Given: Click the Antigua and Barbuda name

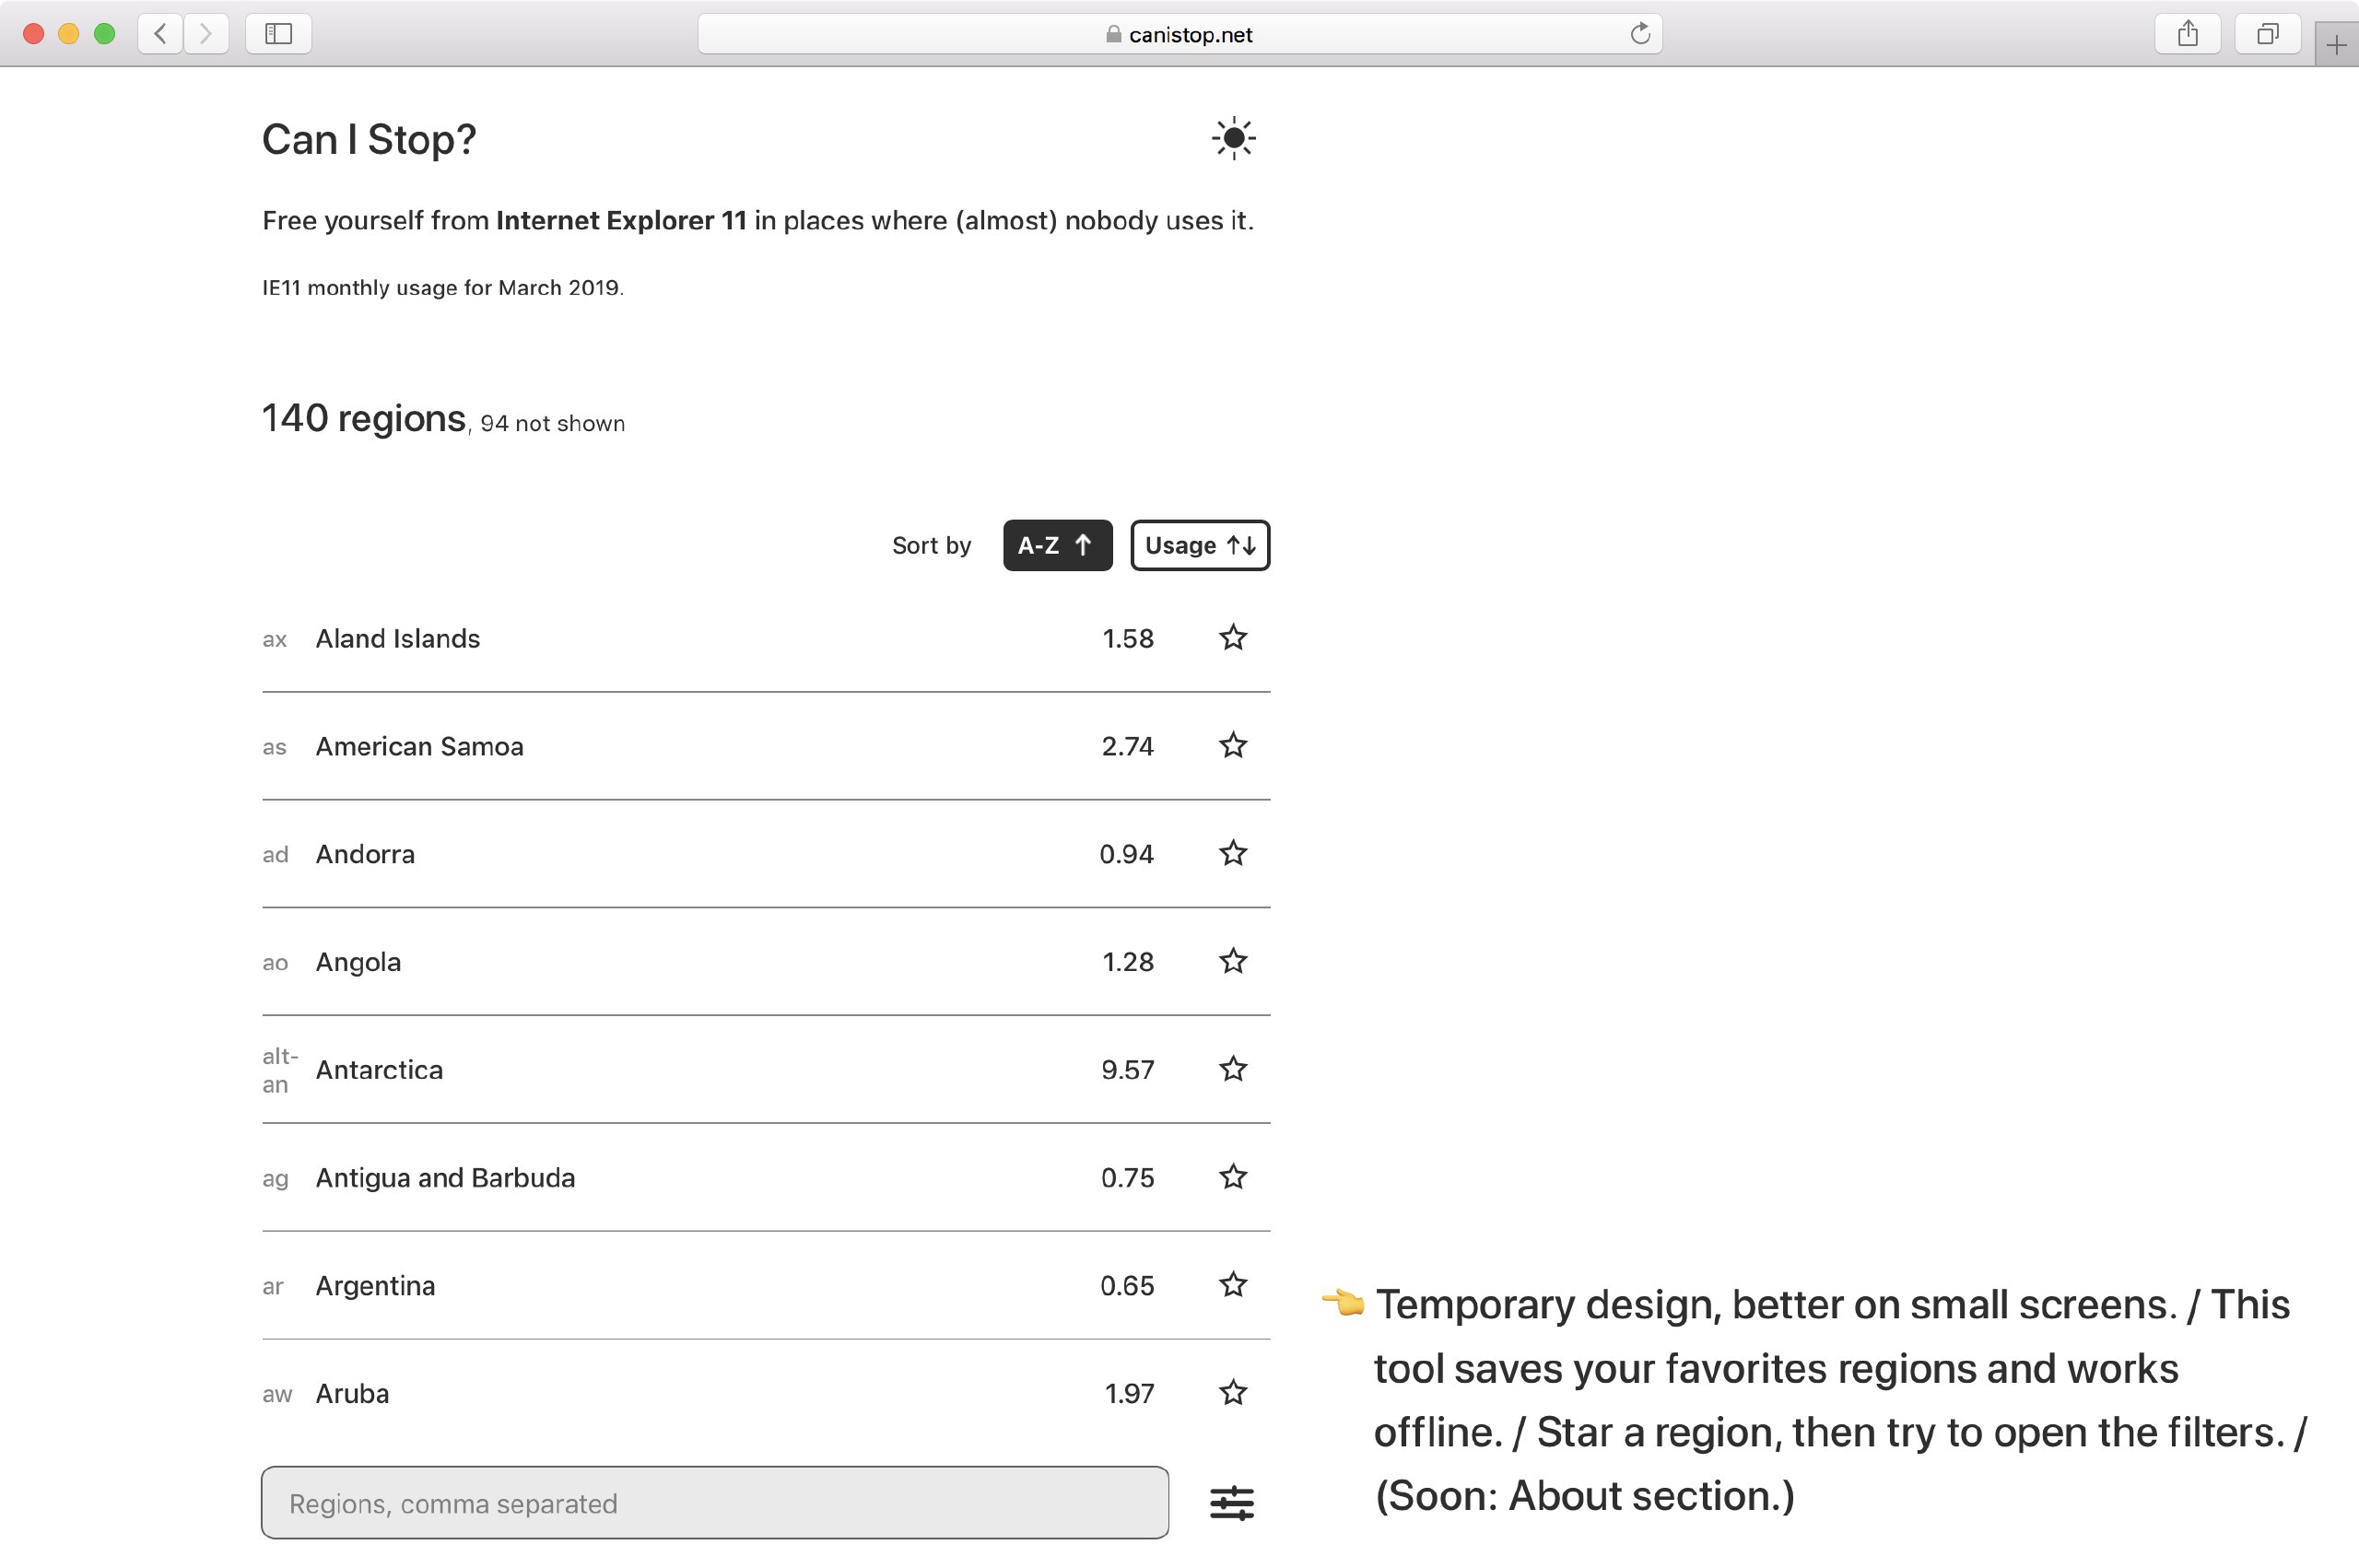Looking at the screenshot, I should (446, 1178).
